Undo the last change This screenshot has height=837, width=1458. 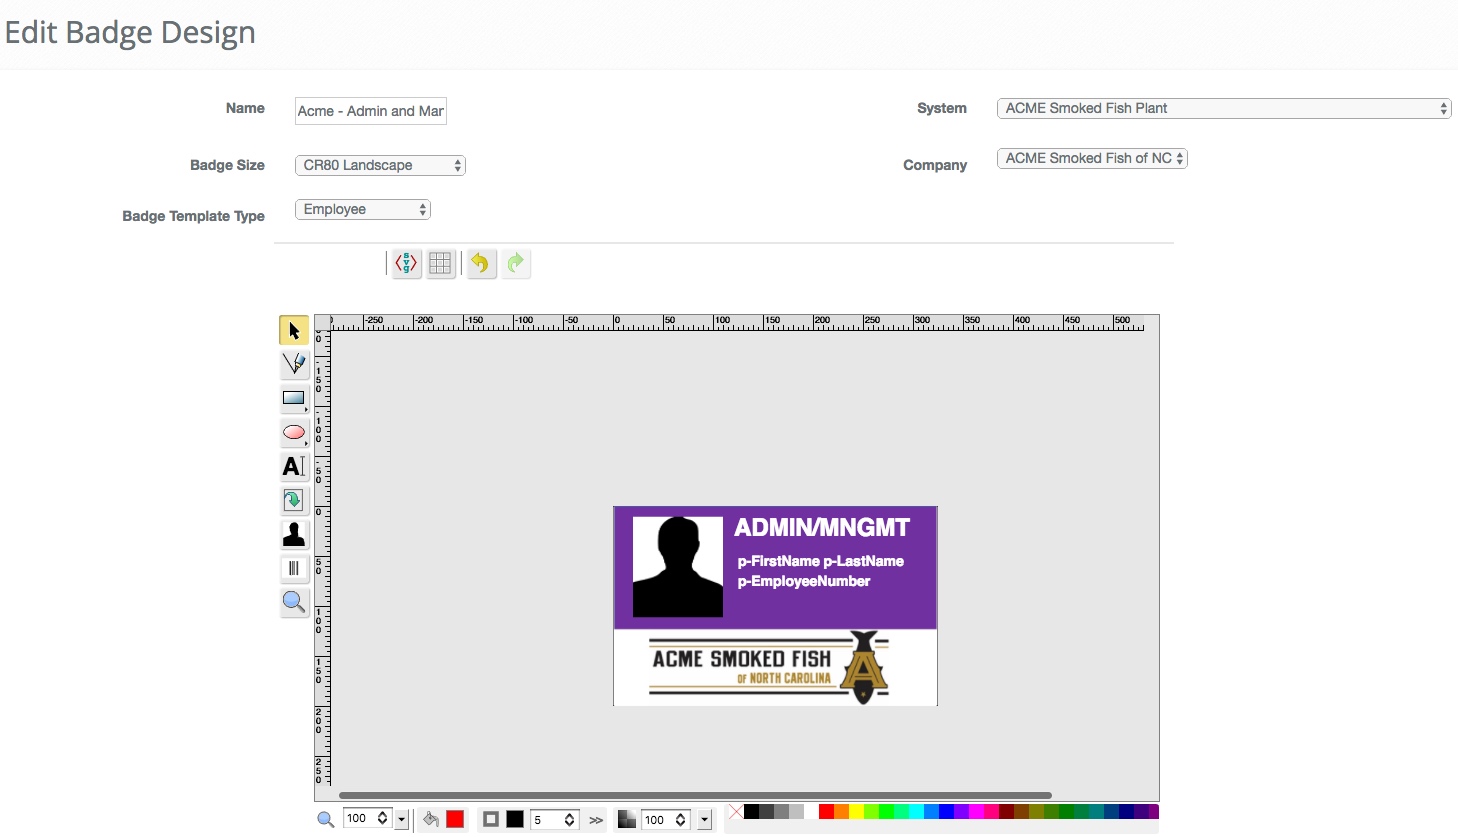(x=481, y=263)
